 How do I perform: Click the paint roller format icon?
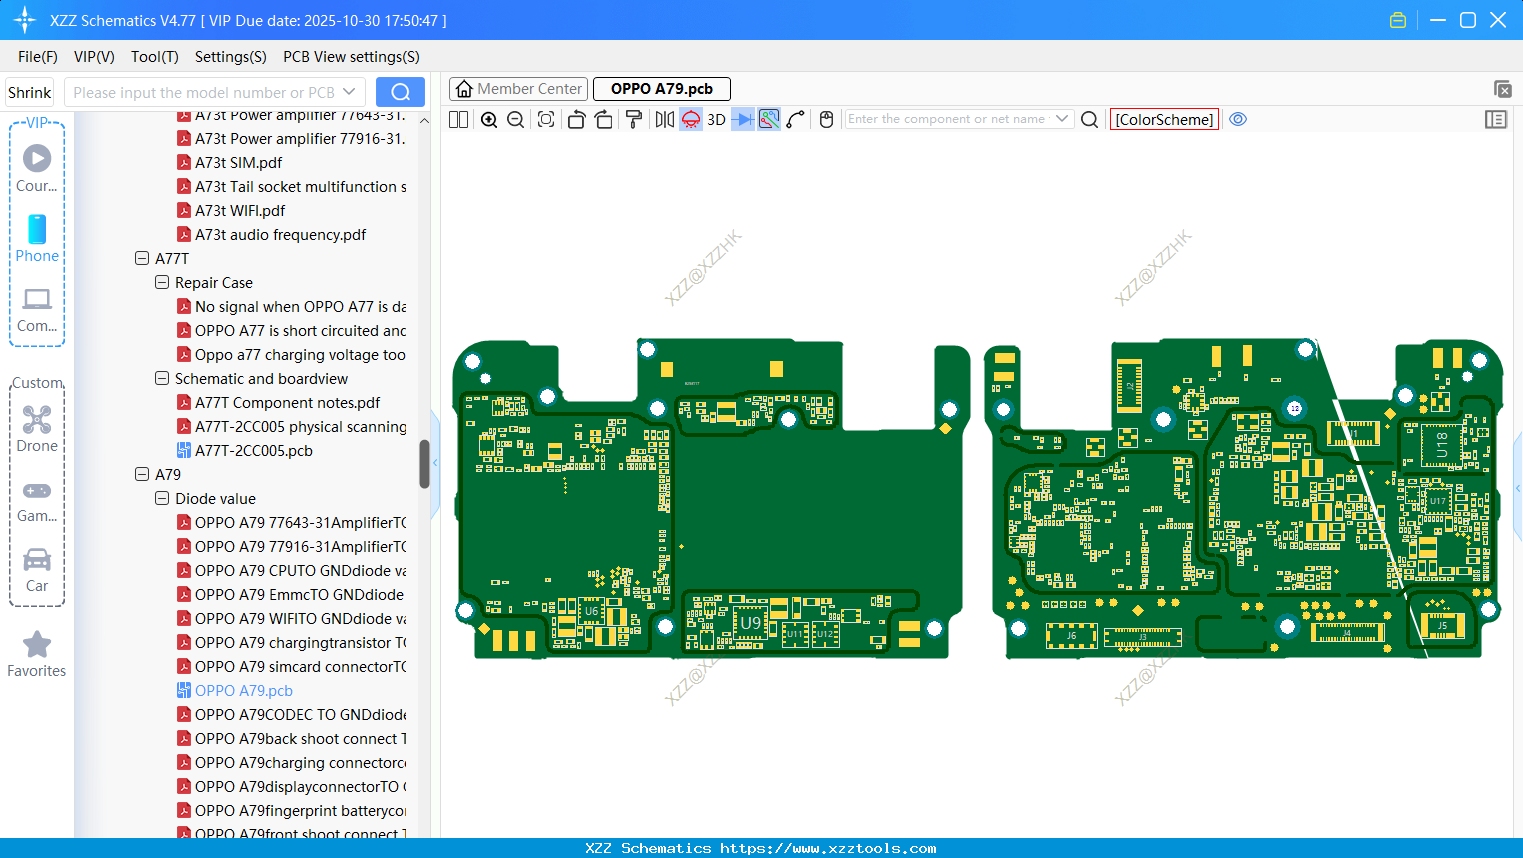(x=634, y=120)
